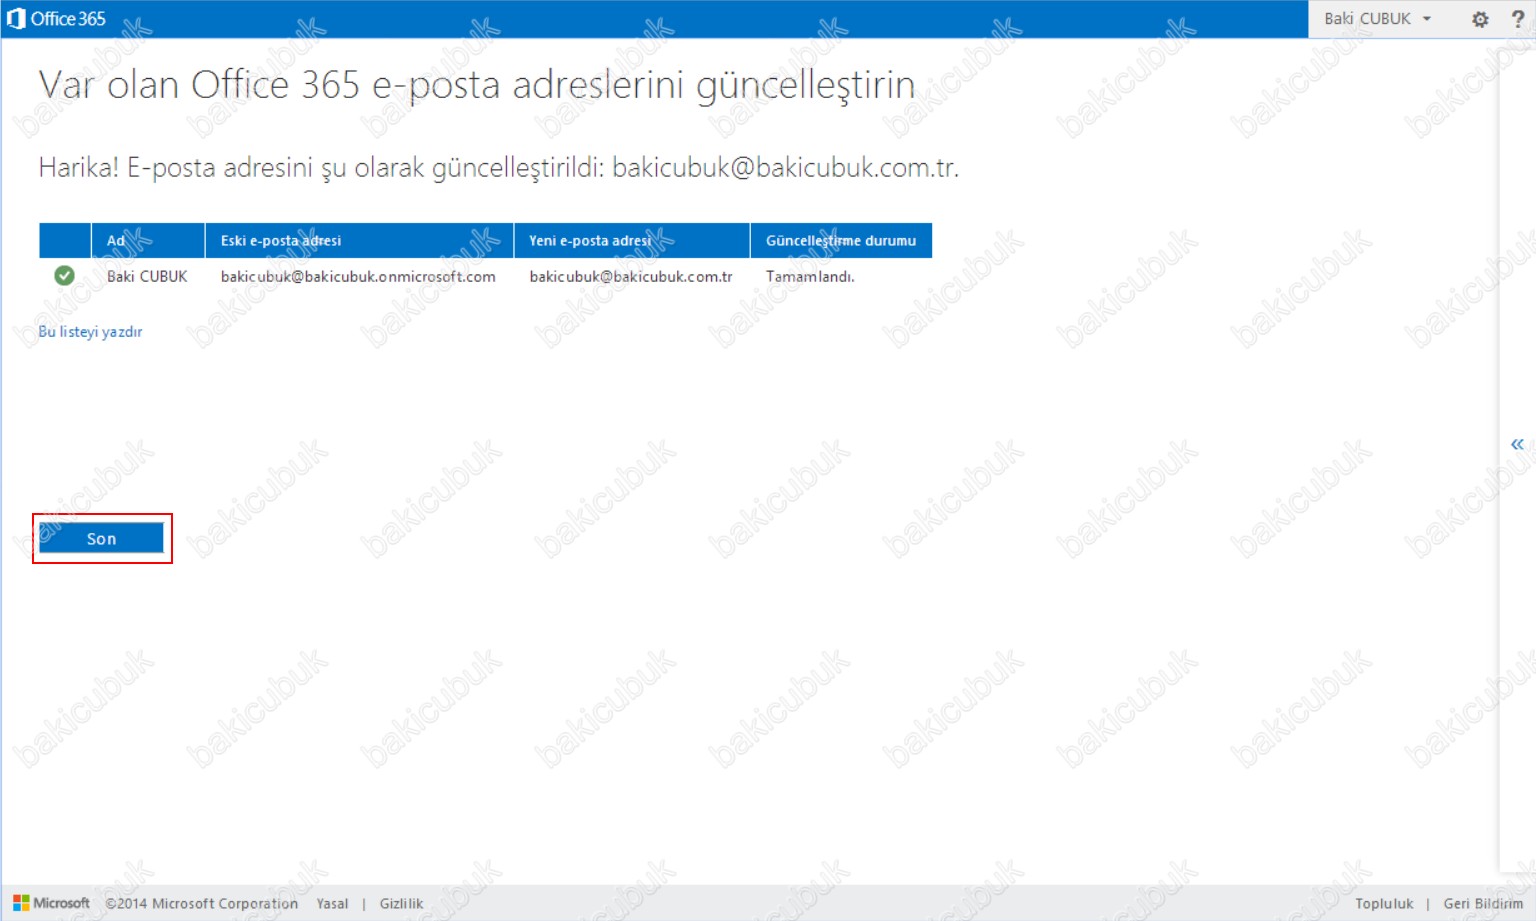Click the Son button
The width and height of the screenshot is (1536, 921).
click(101, 538)
